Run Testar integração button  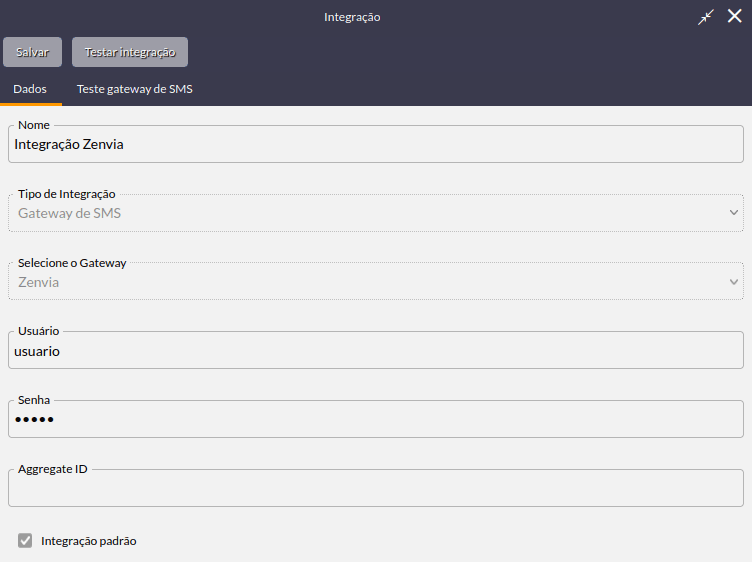click(x=130, y=52)
